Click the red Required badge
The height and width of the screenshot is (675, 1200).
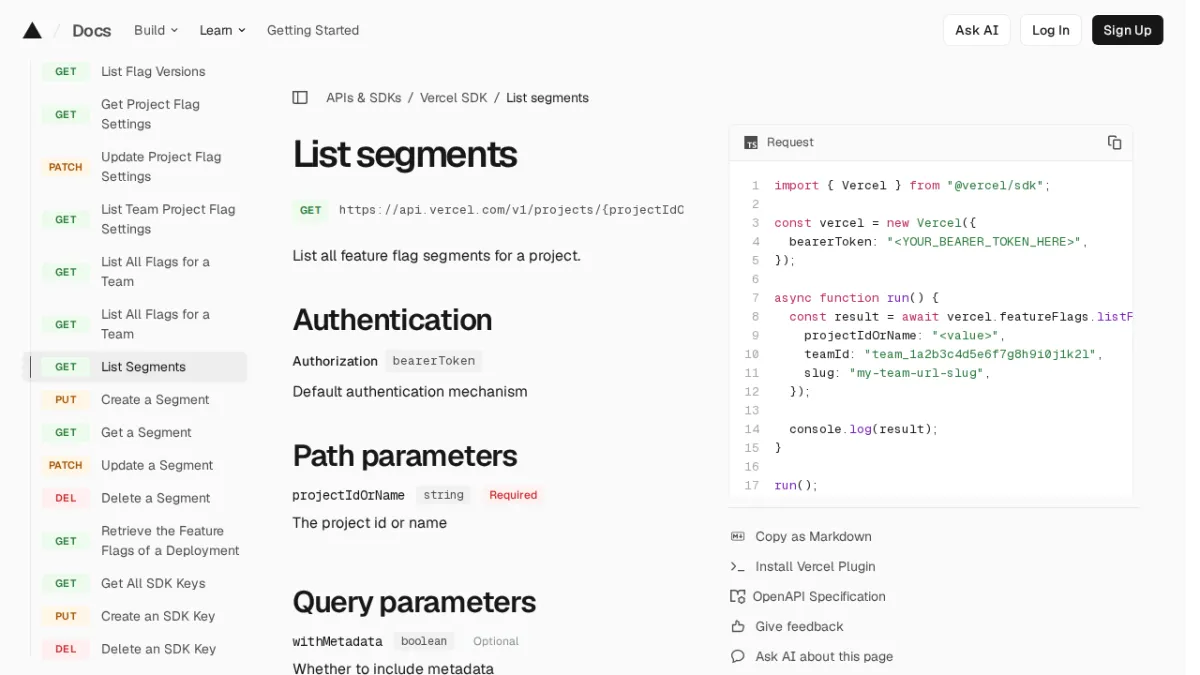(x=513, y=495)
